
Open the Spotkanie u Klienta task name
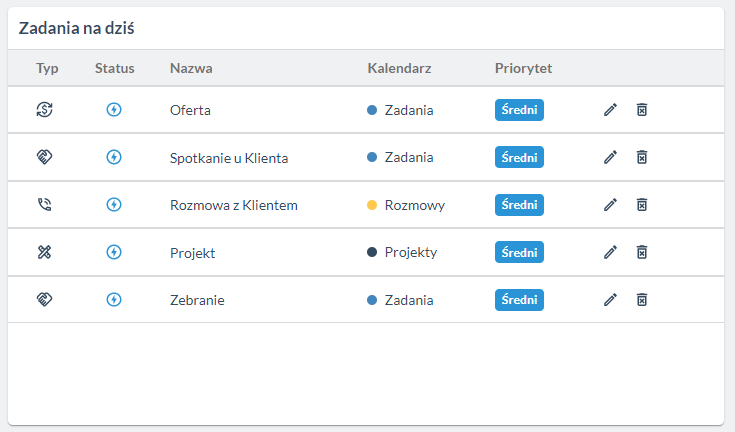point(229,158)
